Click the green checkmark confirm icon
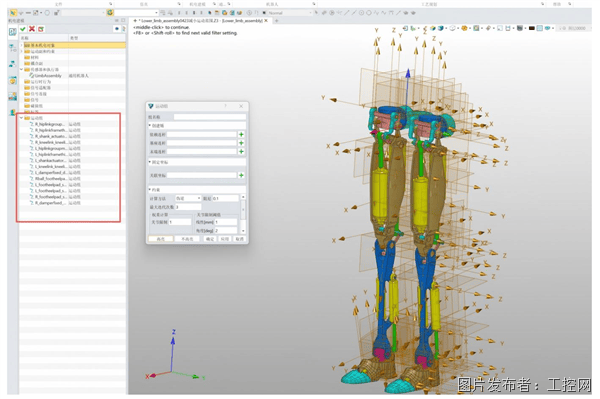The height and width of the screenshot is (399, 600). (x=23, y=29)
